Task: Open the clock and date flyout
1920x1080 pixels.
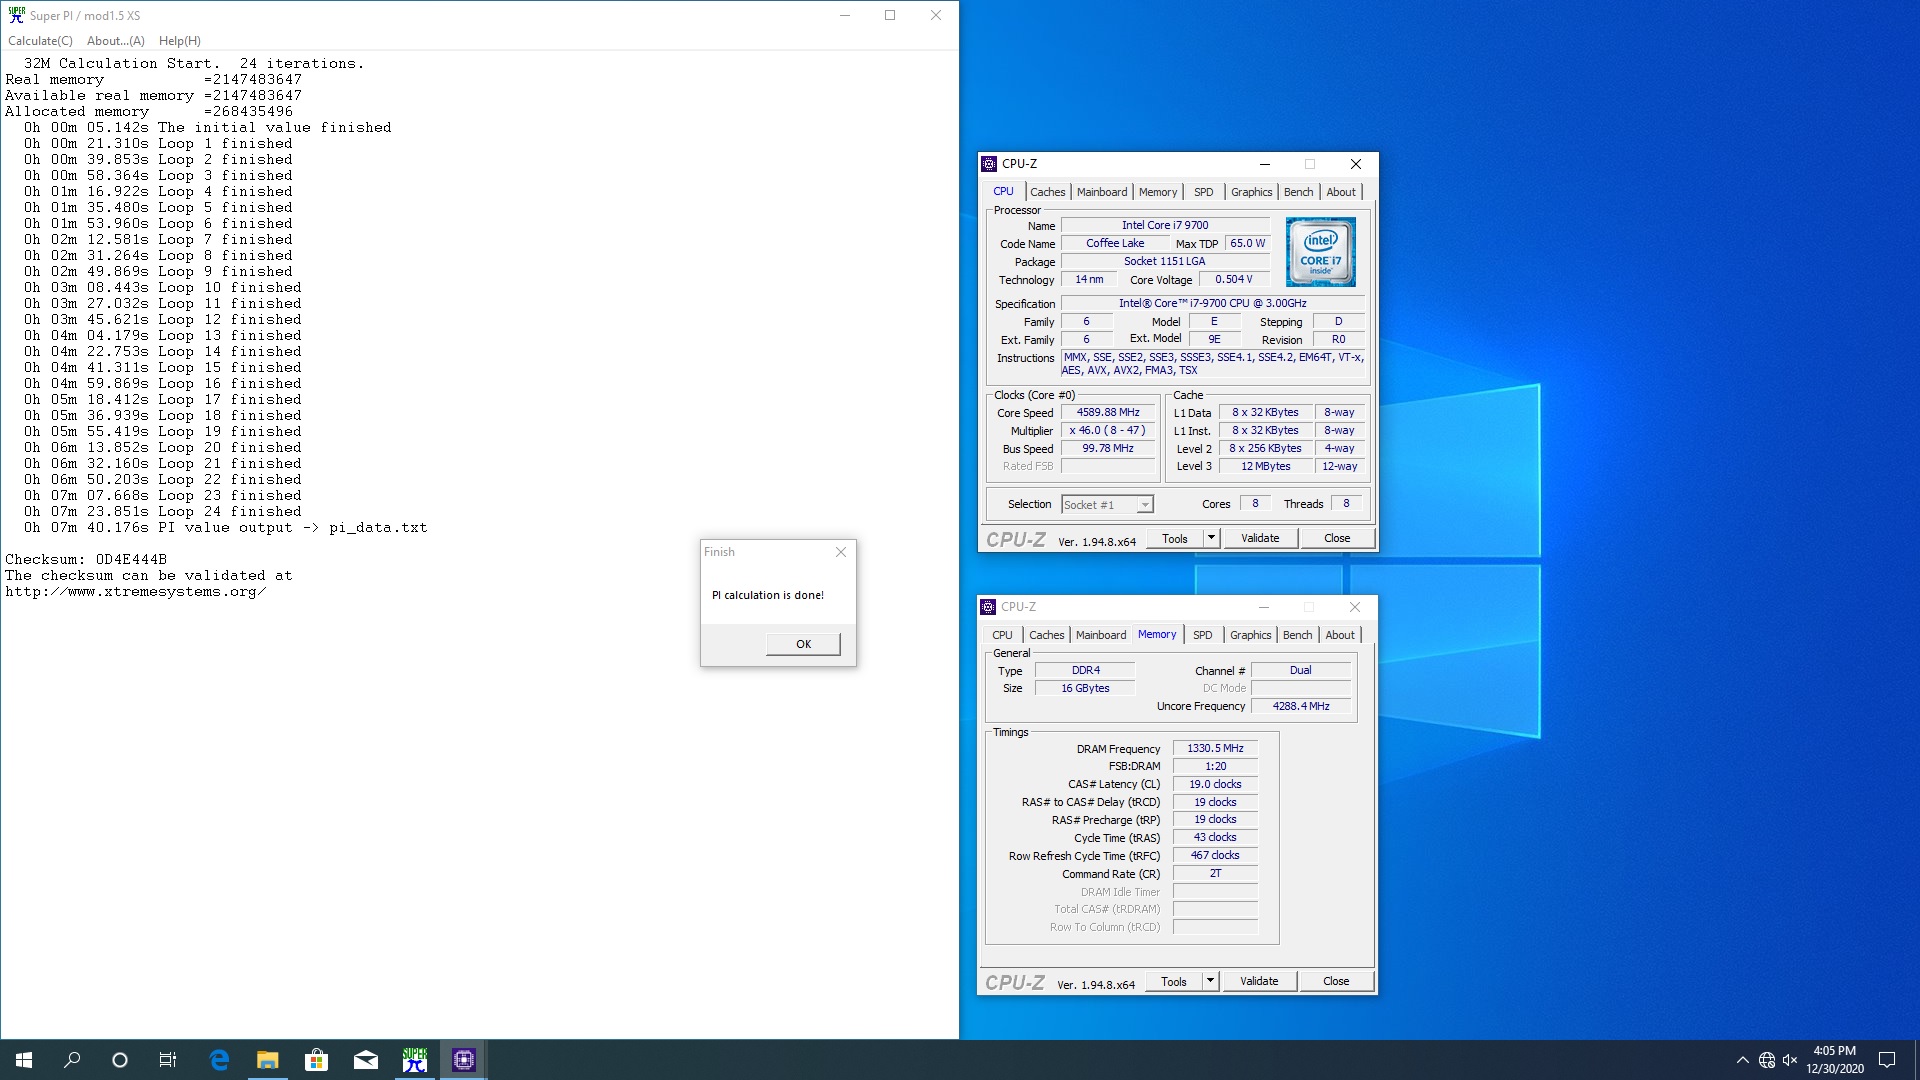Action: (x=1834, y=1060)
